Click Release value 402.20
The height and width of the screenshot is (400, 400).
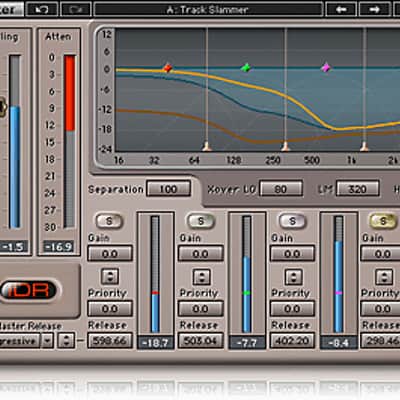click(x=292, y=341)
